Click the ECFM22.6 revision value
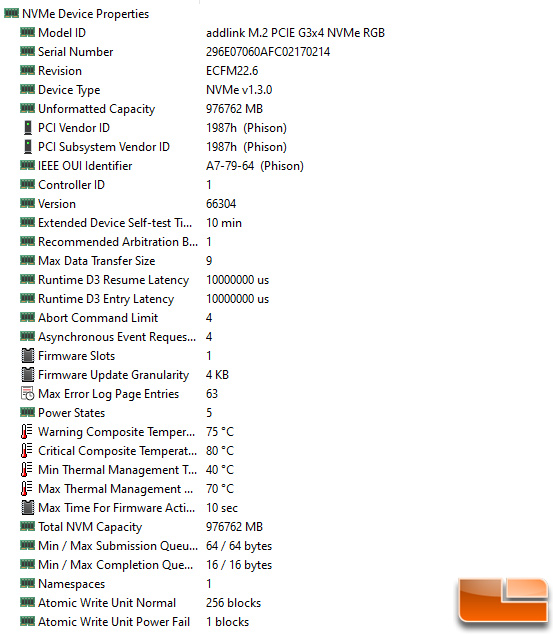Image resolution: width=553 pixels, height=634 pixels. tap(232, 71)
